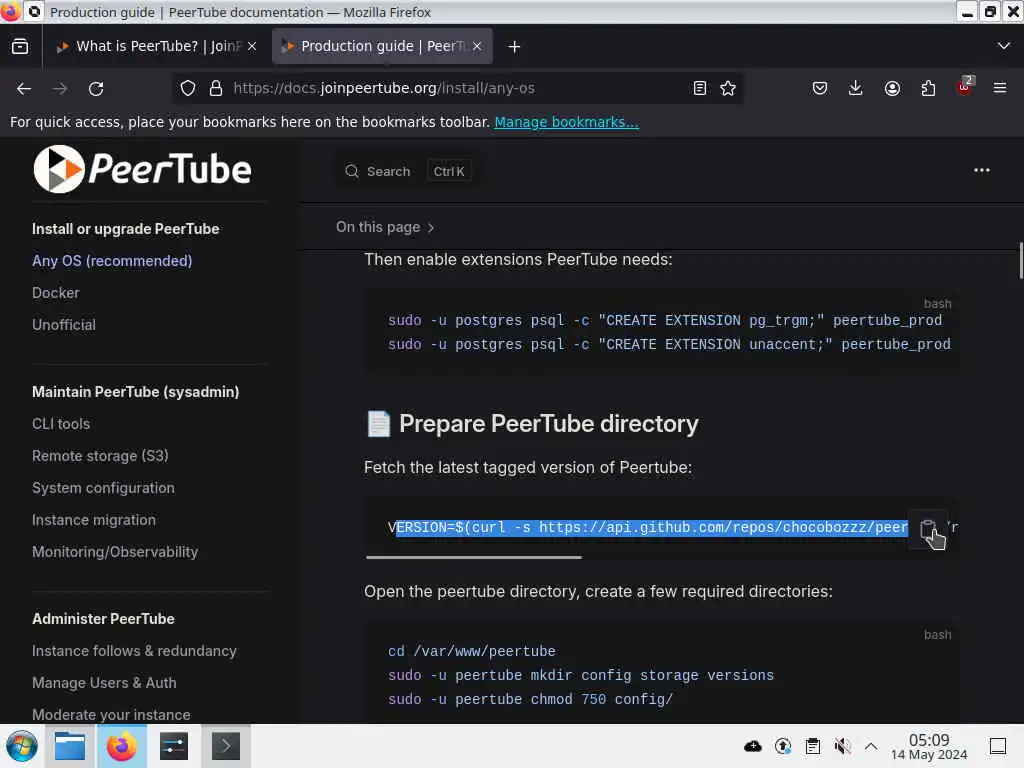Open the file manager from taskbar
This screenshot has width=1024, height=768.
tap(70, 746)
